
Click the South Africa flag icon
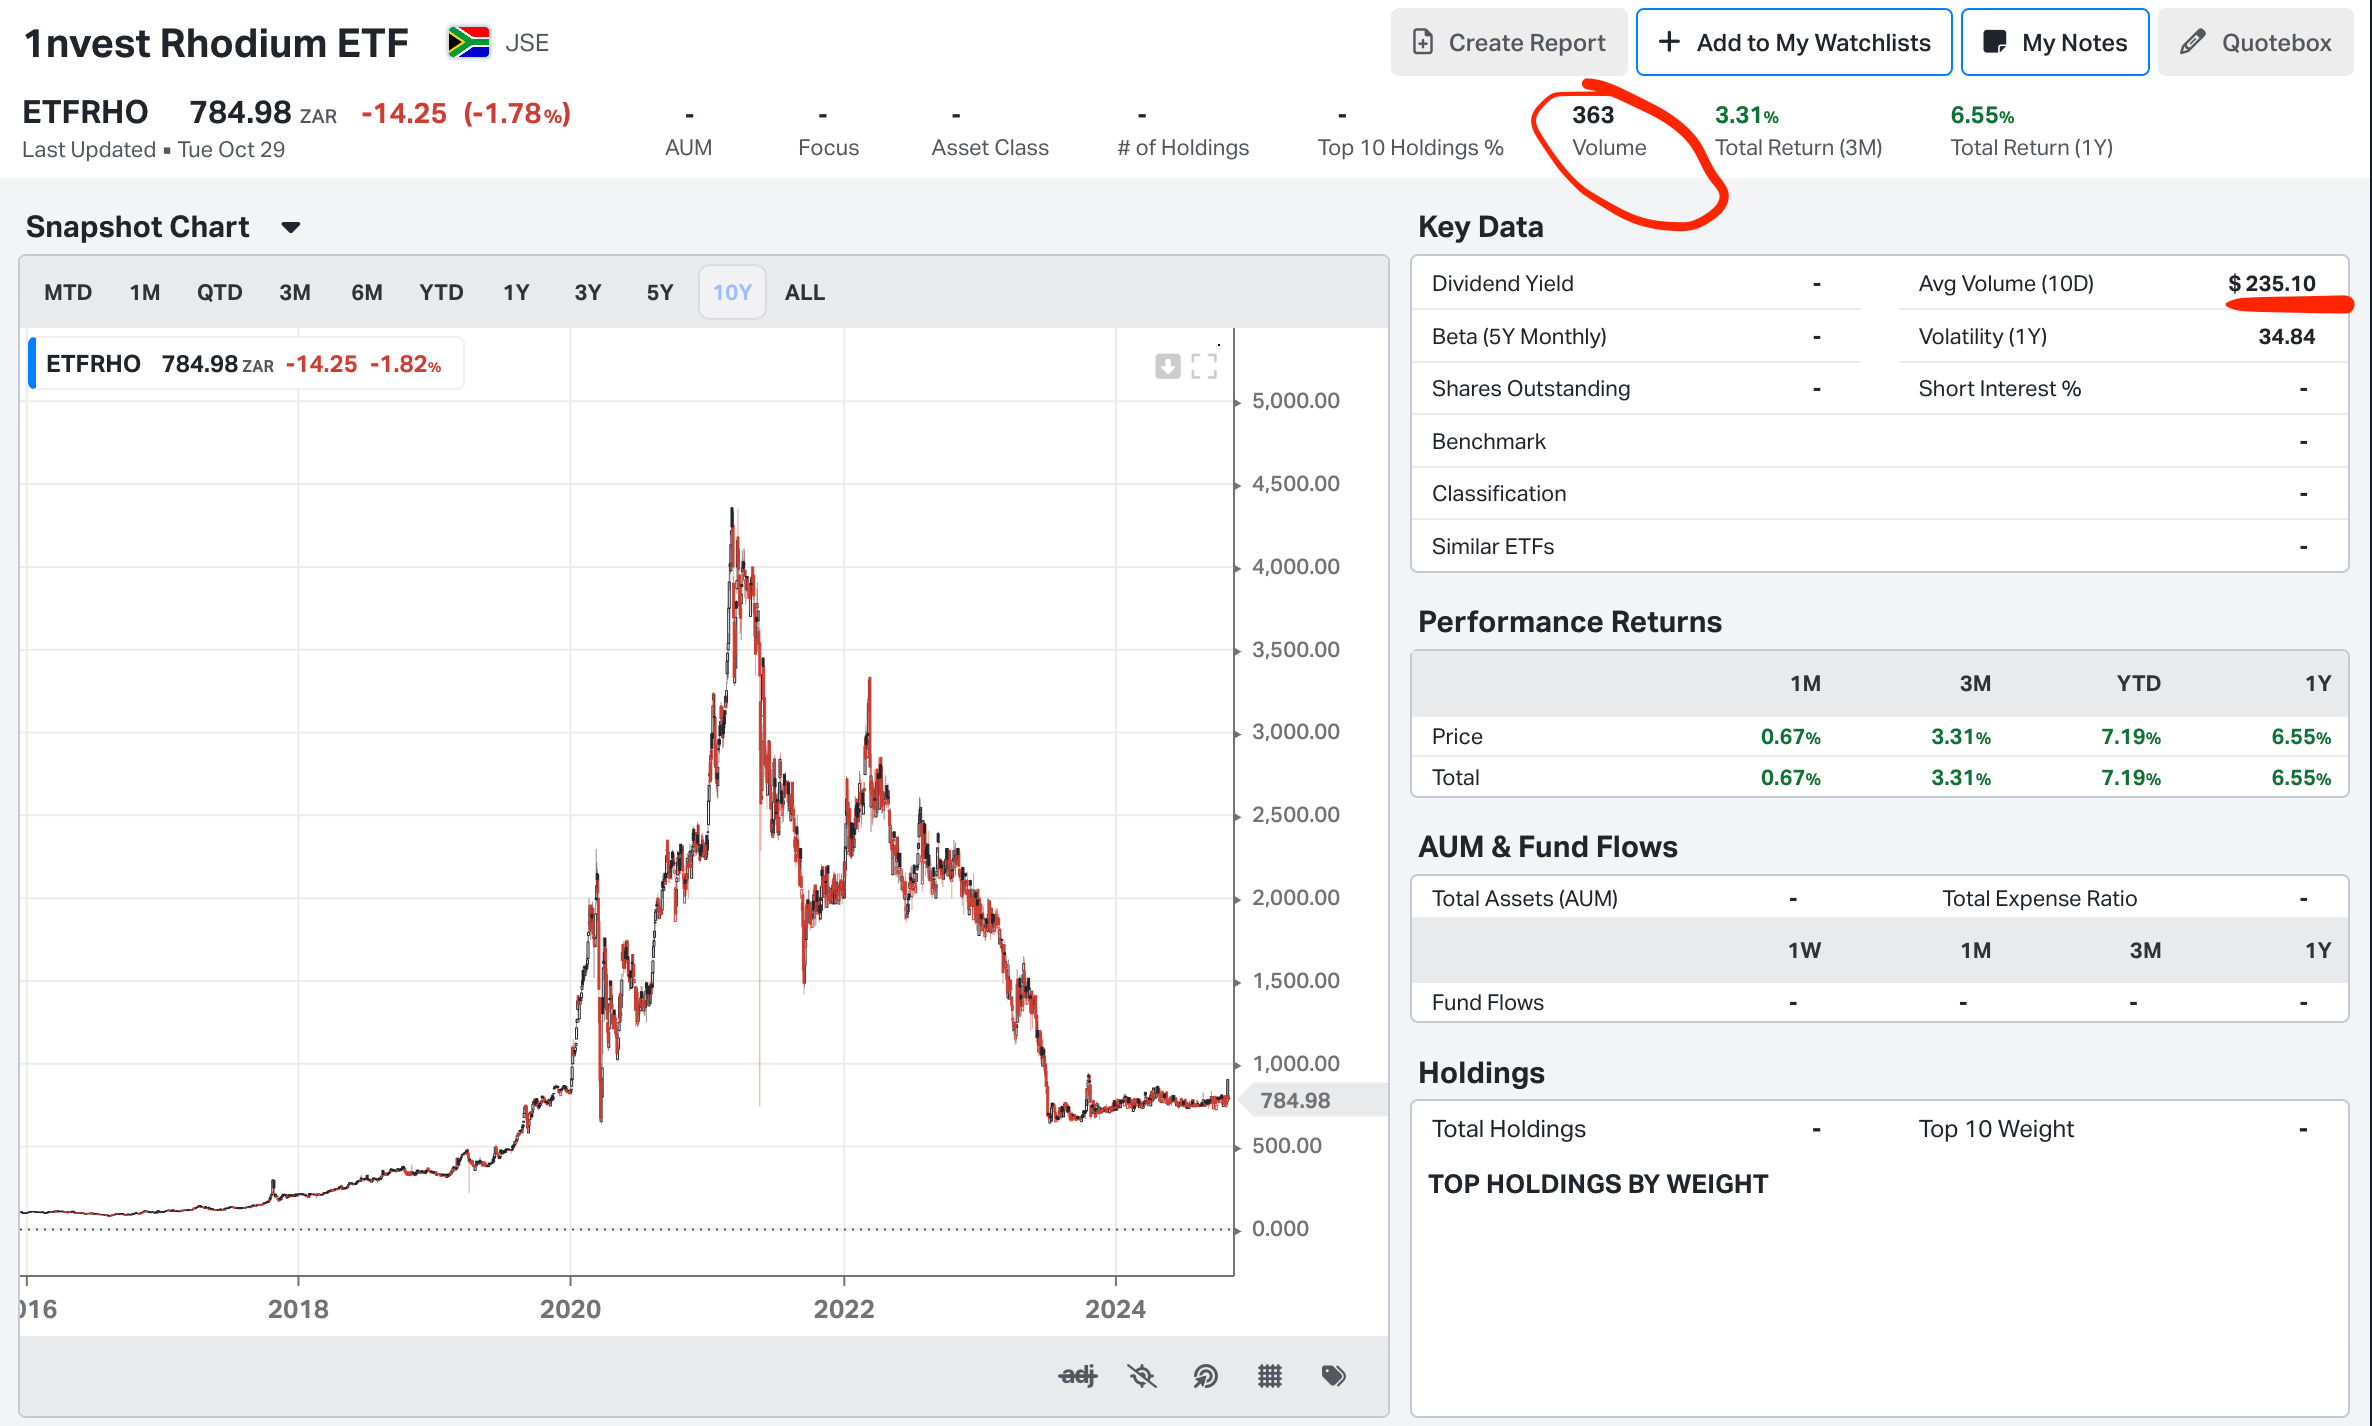coord(468,42)
